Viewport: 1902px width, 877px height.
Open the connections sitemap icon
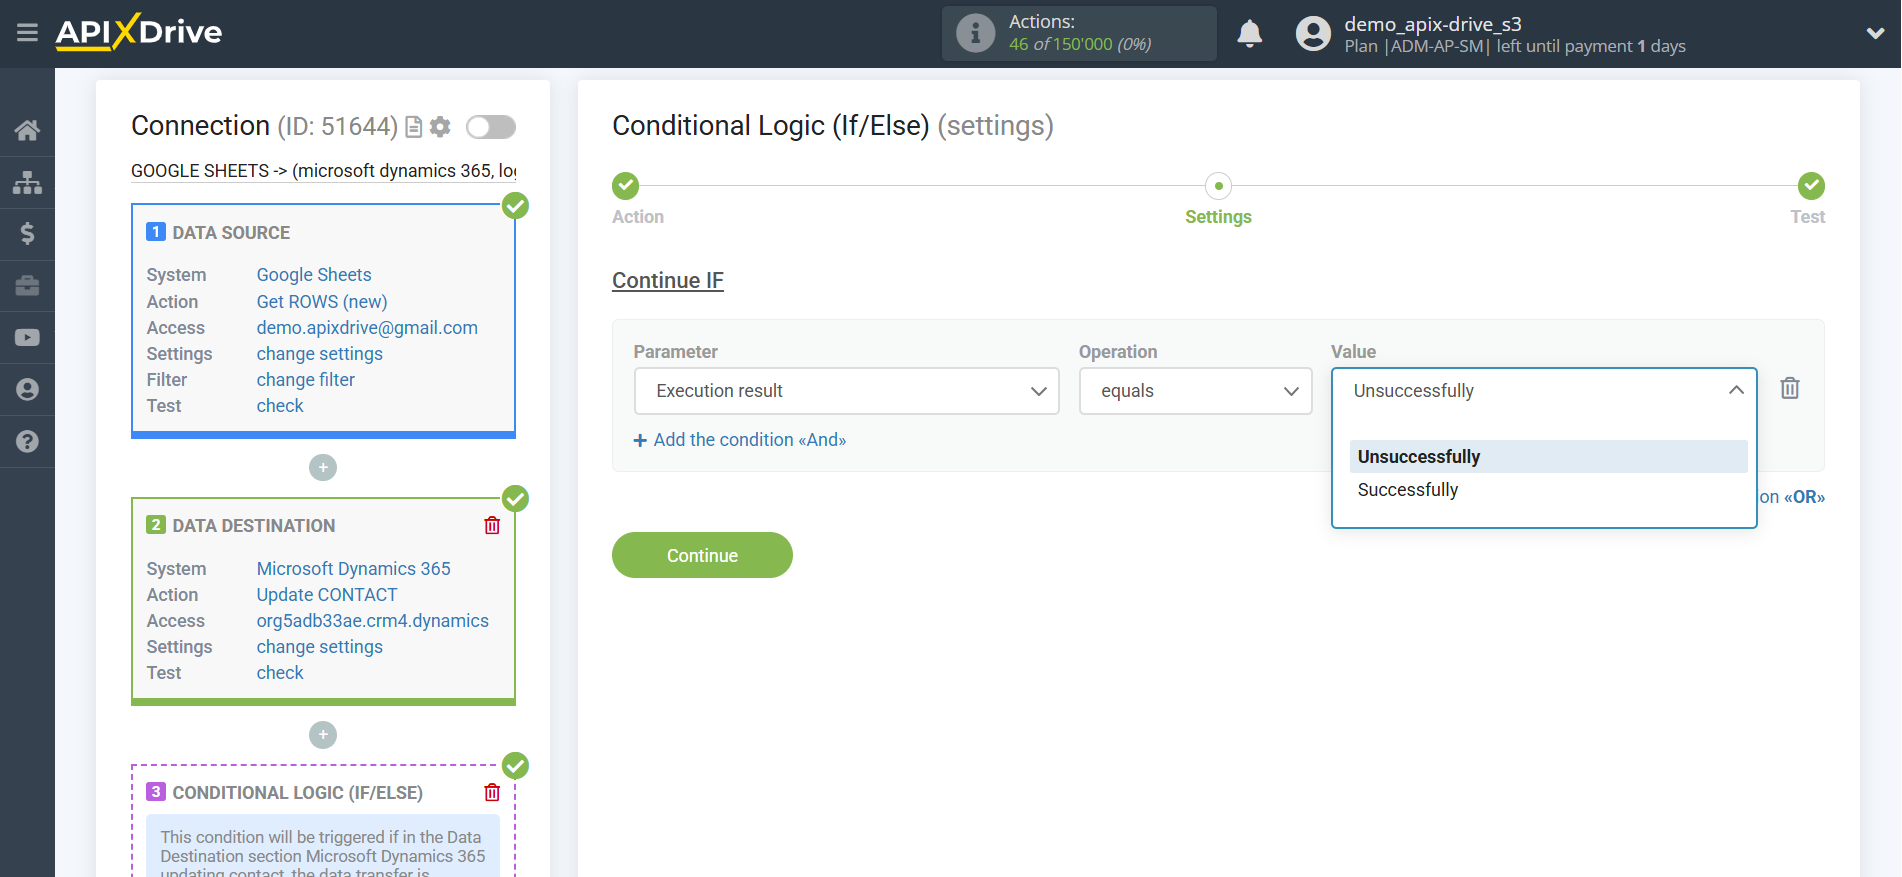click(27, 182)
